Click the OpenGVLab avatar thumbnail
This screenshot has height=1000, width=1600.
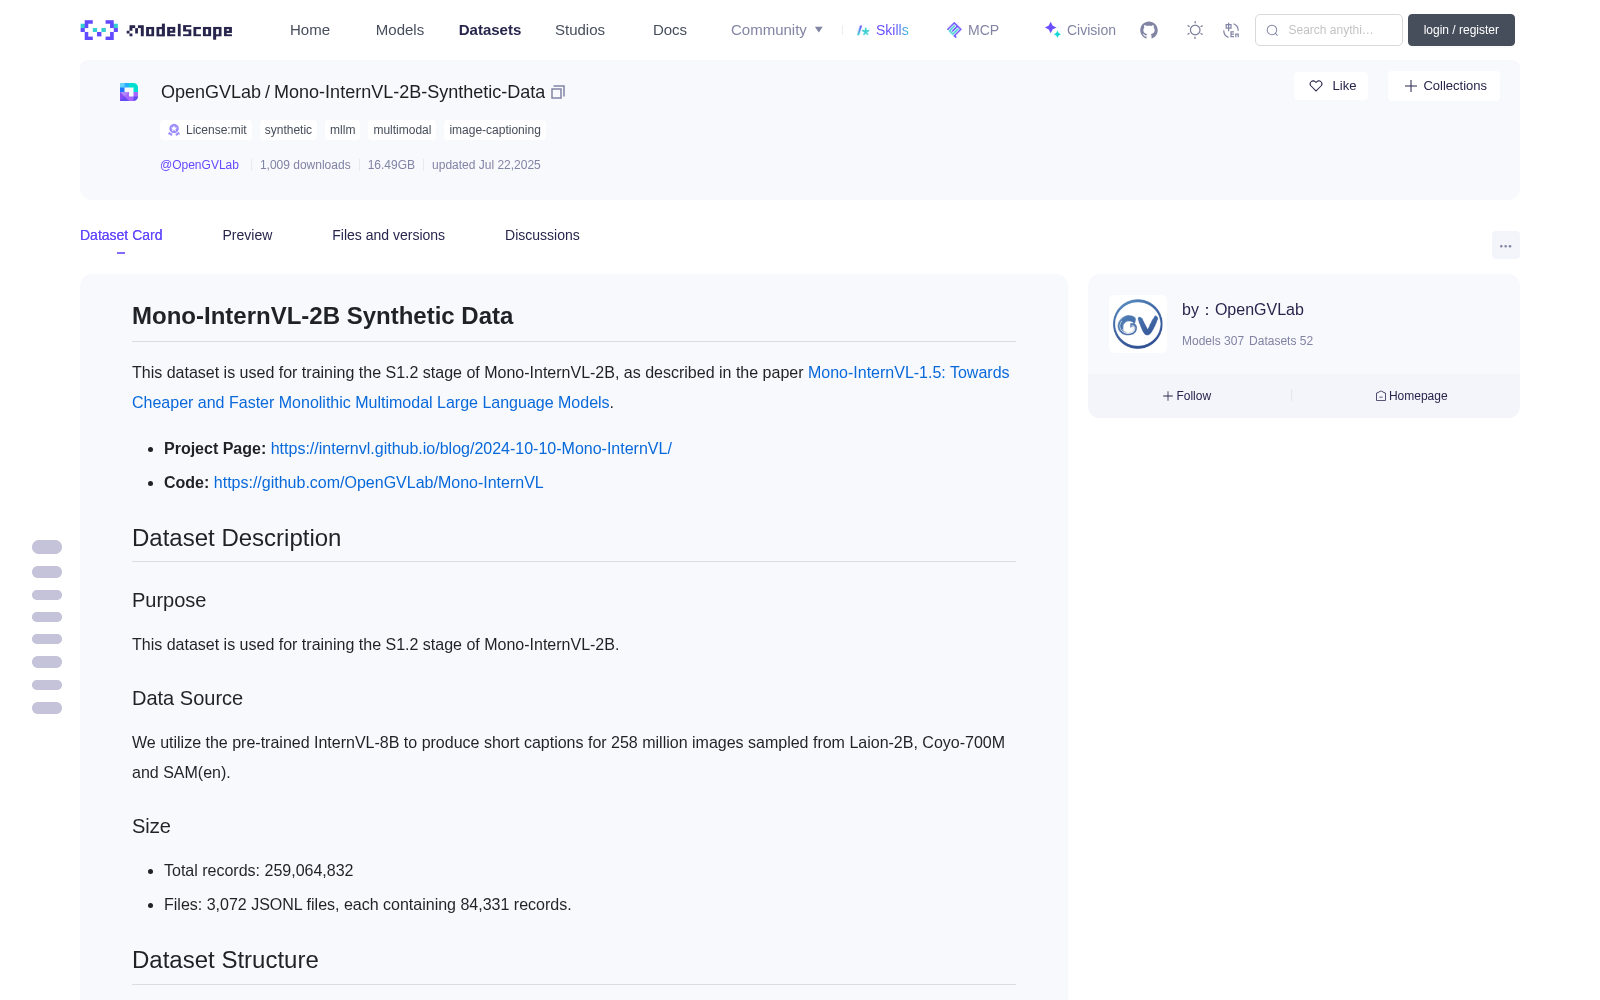coord(1138,324)
